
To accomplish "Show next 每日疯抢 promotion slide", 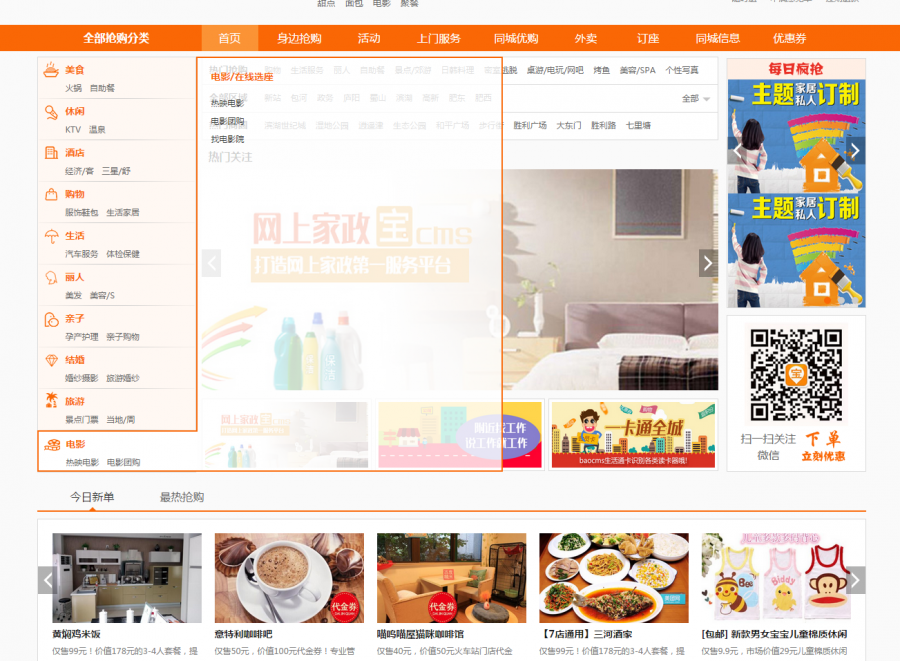I will point(855,151).
